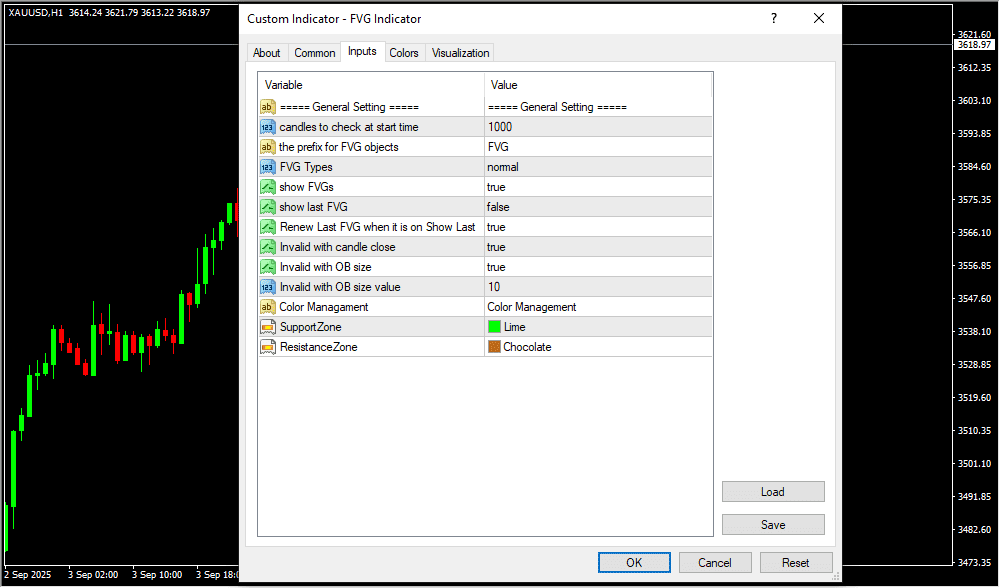Toggle the show last FVG value false
This screenshot has width=1000, height=588.
pos(597,207)
